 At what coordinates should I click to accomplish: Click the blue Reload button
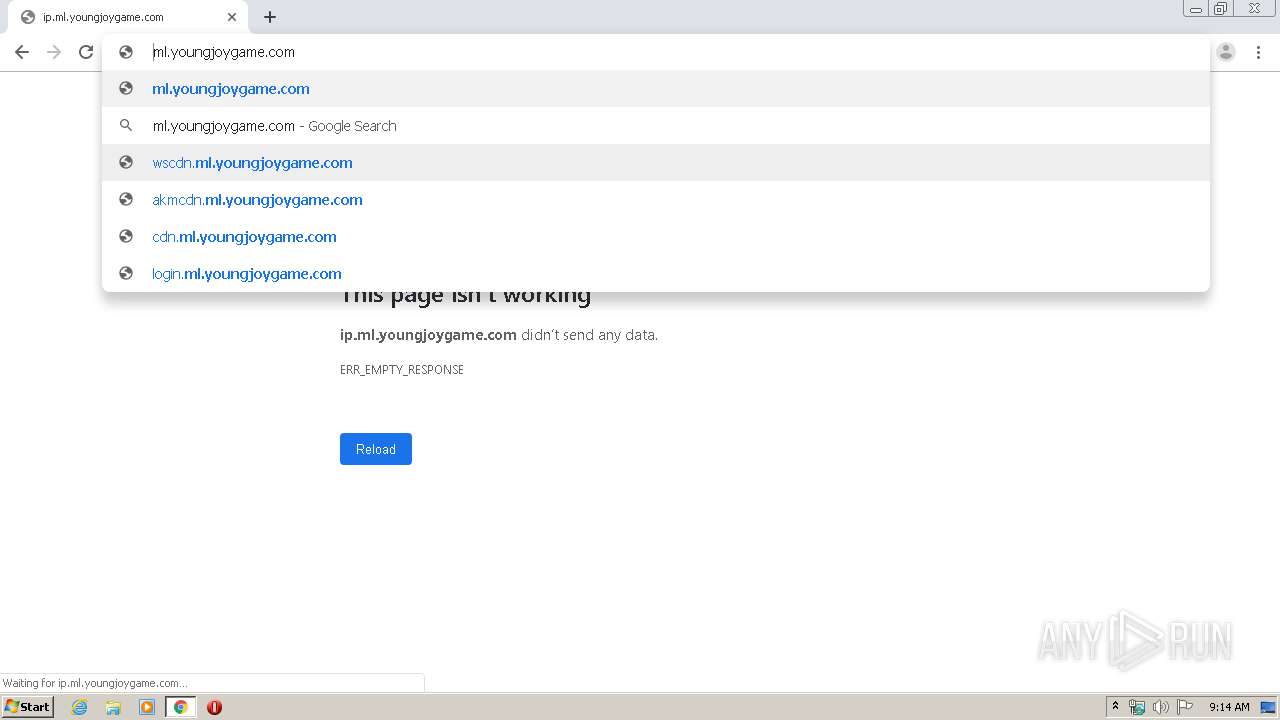click(x=376, y=449)
